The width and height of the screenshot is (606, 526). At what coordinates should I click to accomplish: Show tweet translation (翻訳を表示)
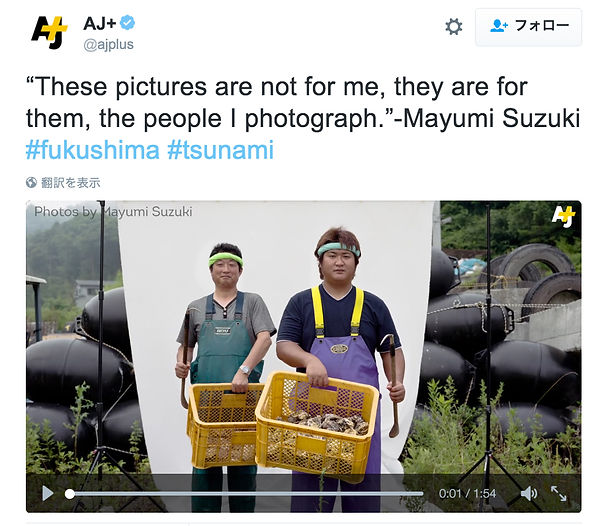point(70,182)
